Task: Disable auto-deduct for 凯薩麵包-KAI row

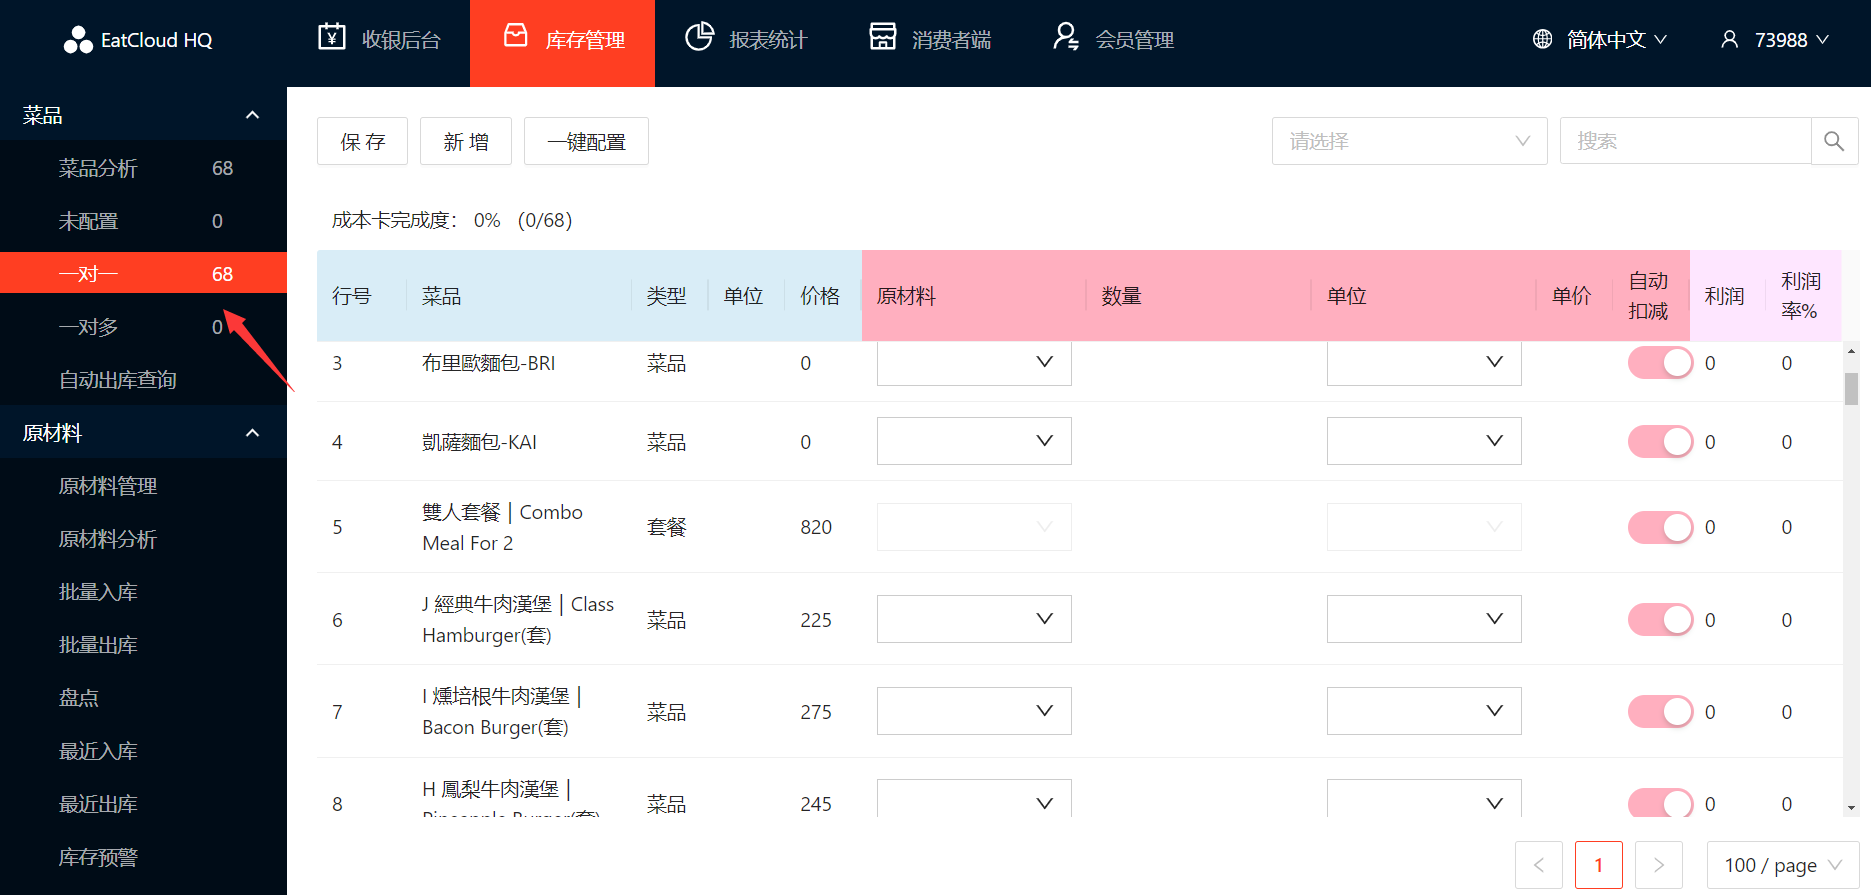Action: (1660, 441)
